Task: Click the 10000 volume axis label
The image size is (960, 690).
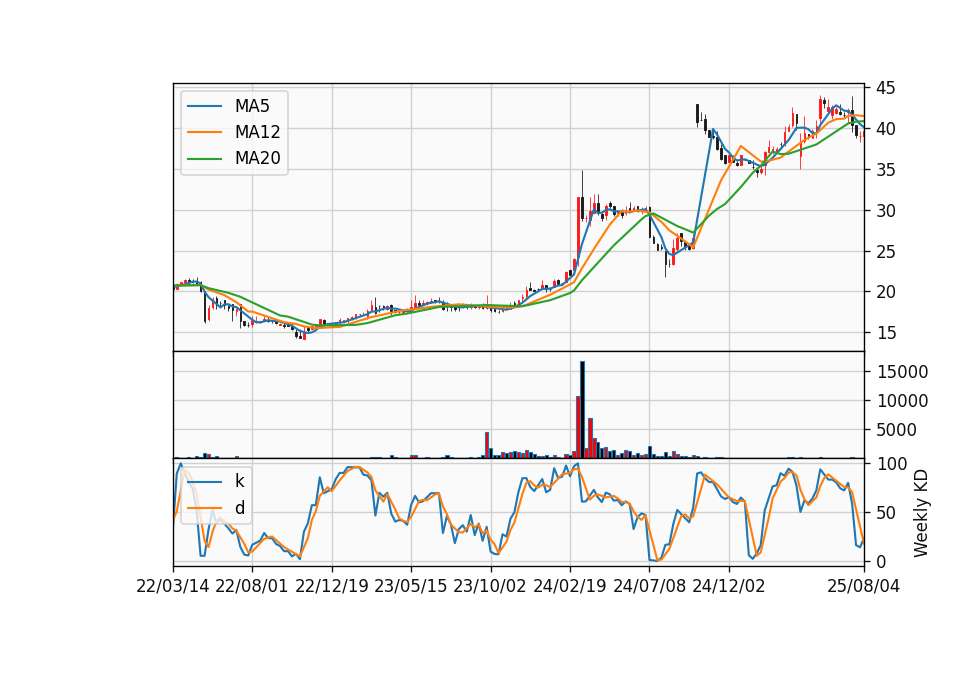Action: (x=902, y=400)
